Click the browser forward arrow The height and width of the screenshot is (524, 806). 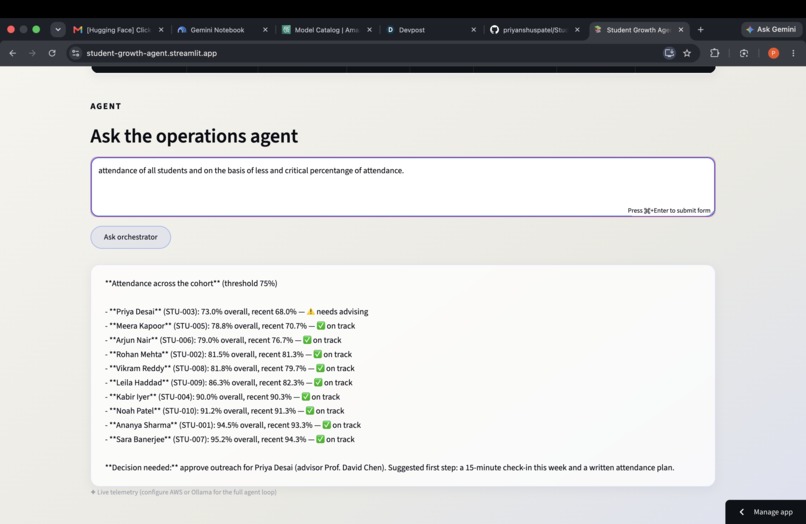[x=32, y=53]
